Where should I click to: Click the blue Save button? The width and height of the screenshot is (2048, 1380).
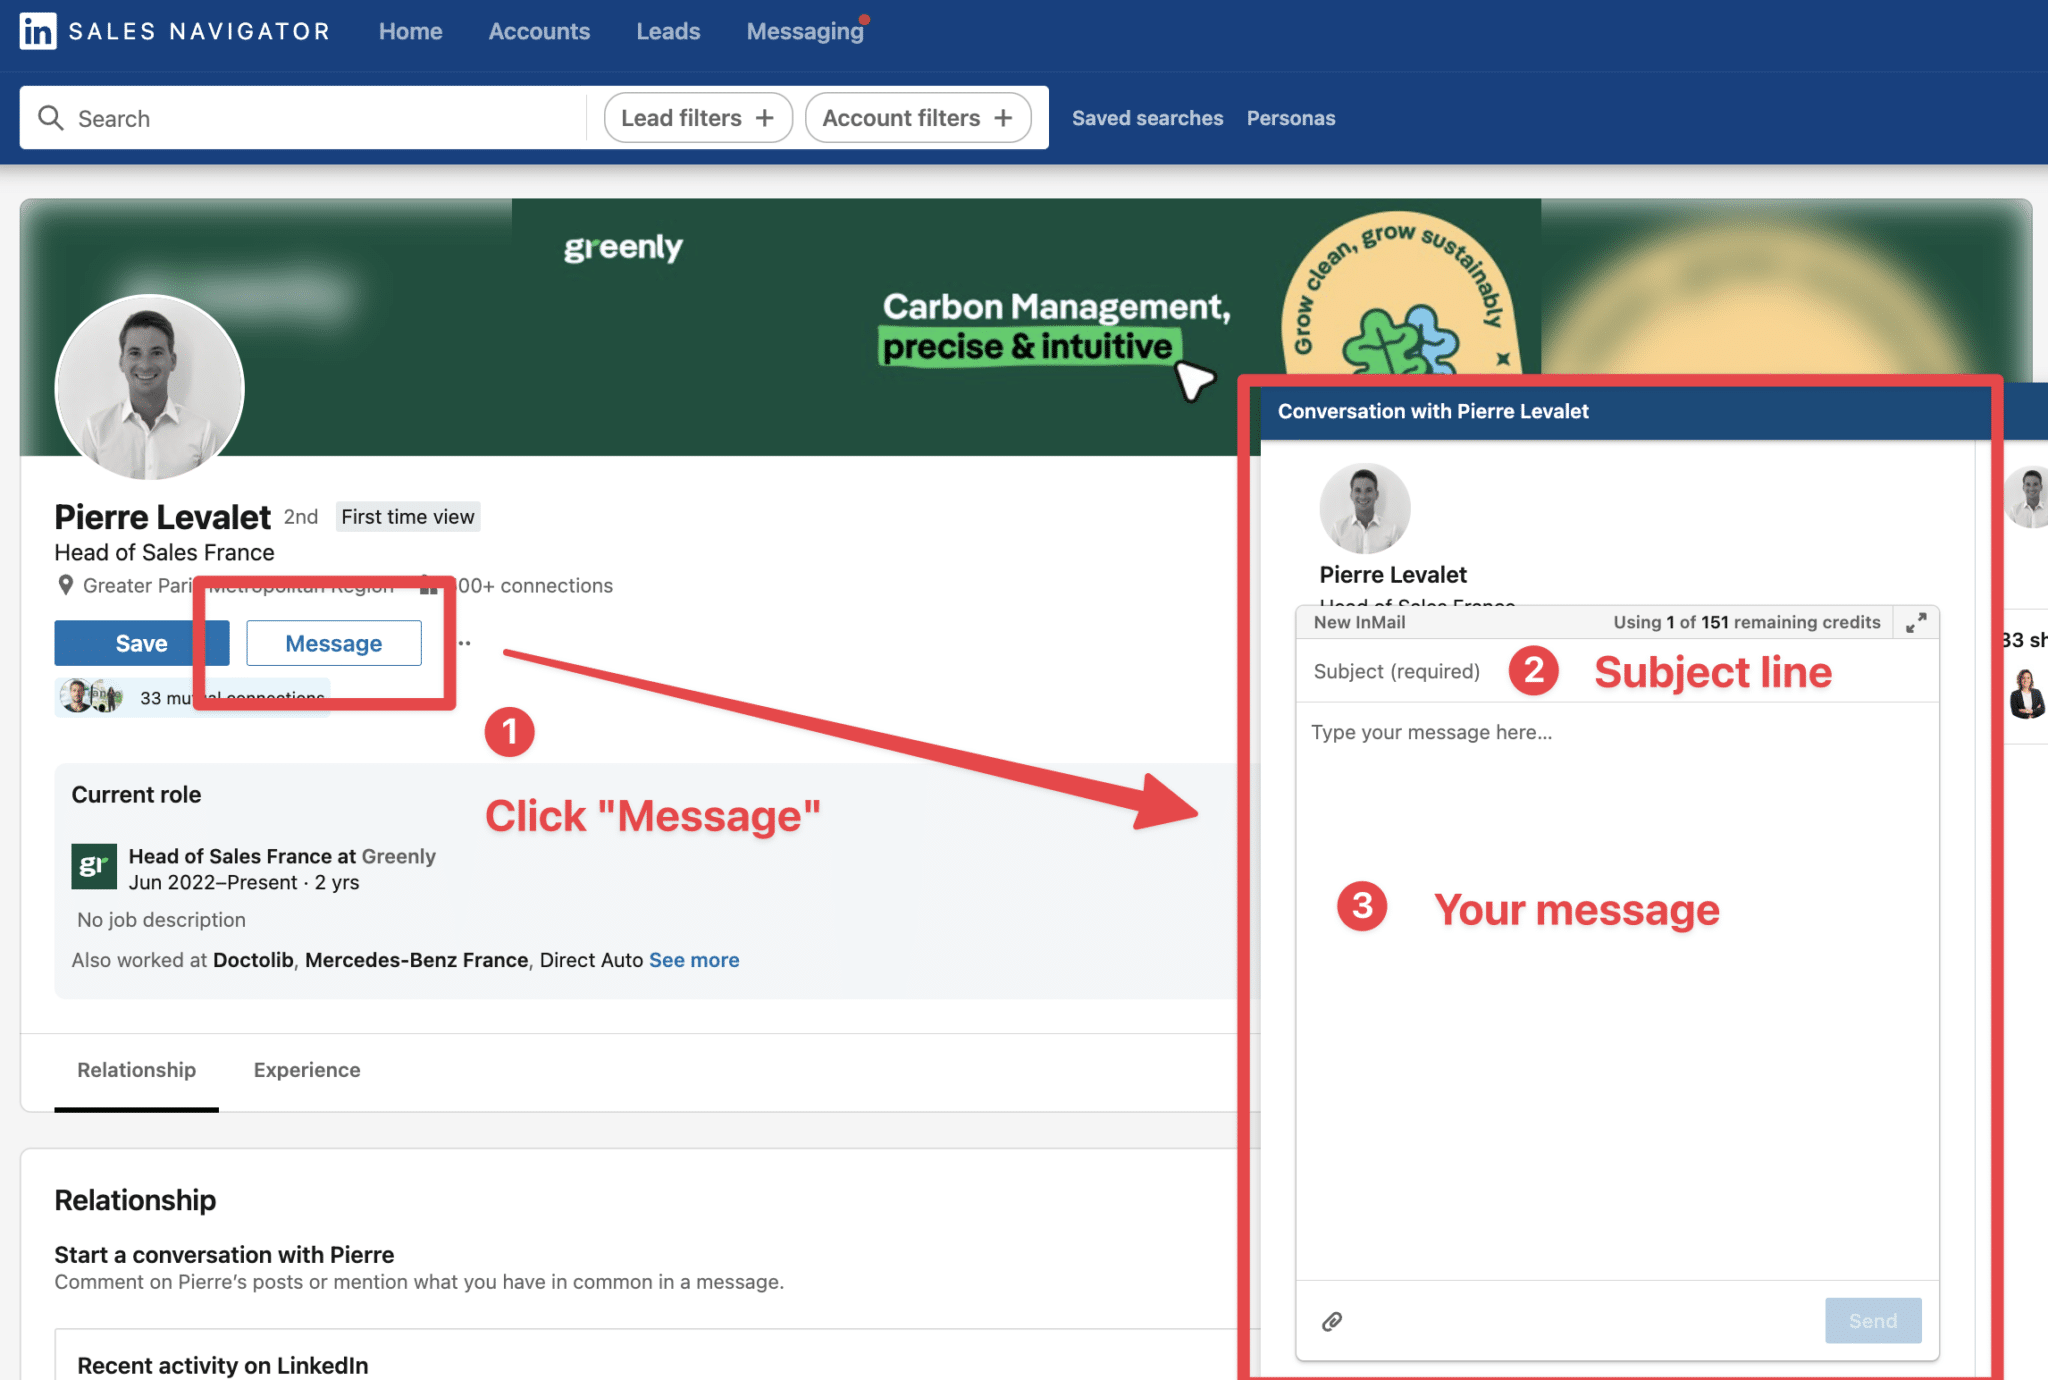pyautogui.click(x=141, y=643)
